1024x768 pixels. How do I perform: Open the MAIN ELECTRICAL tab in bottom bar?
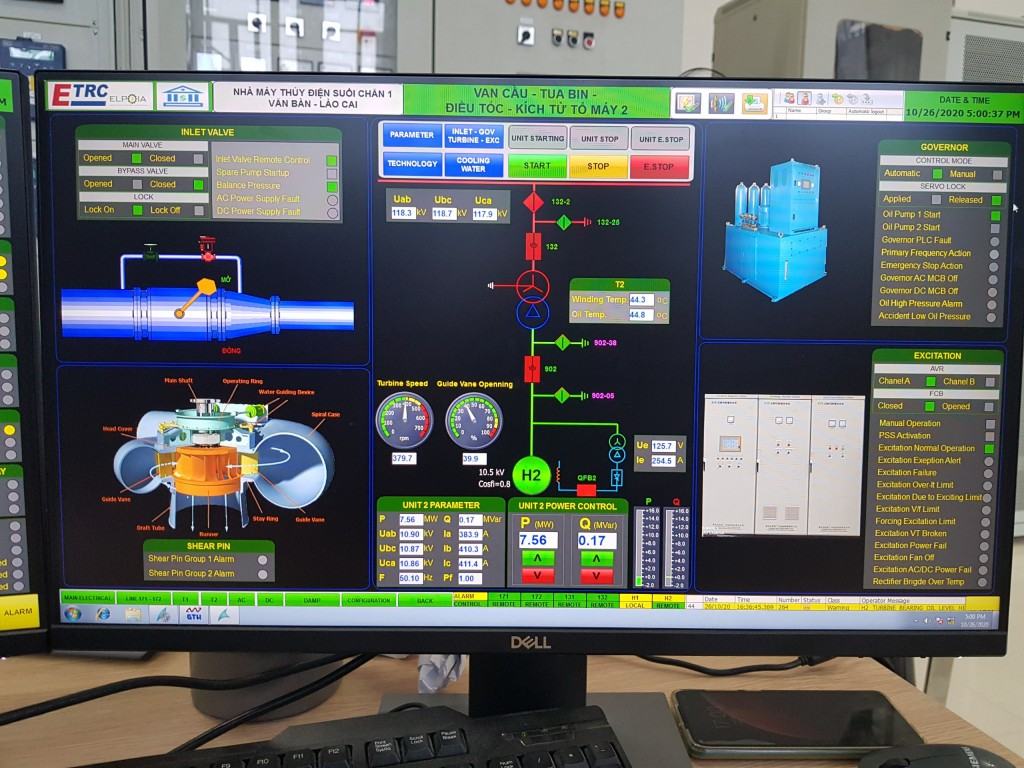(x=87, y=598)
